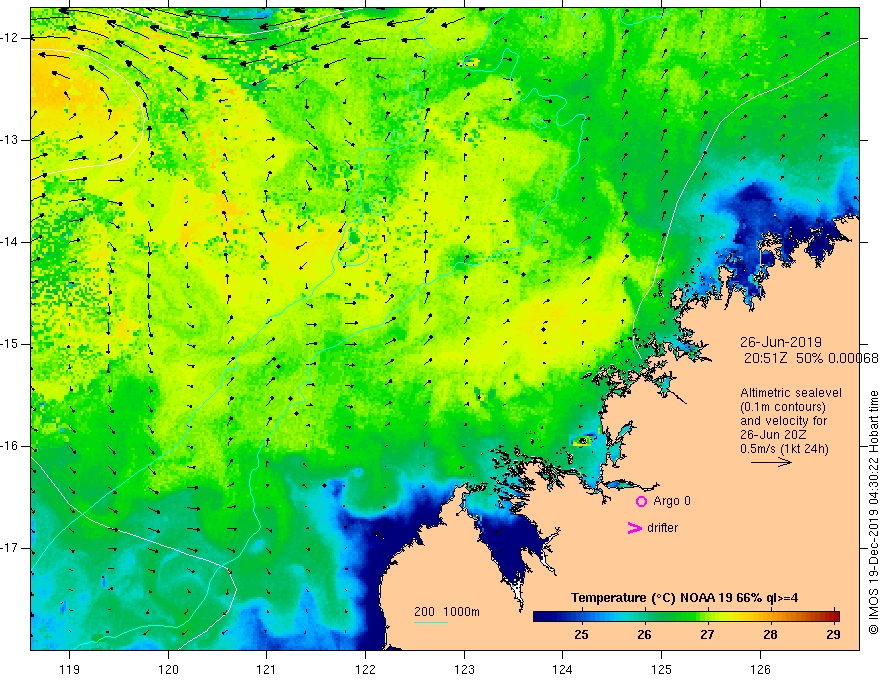This screenshot has height=680, width=880.
Task: Click the magenta Argo 0 circle marker
Action: (x=641, y=502)
